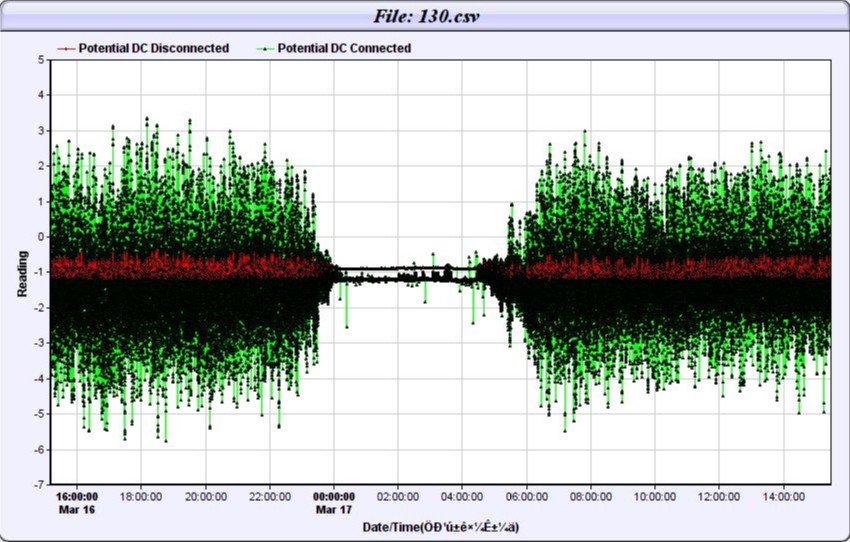The image size is (850, 542).
Task: Click the 18:00:00 x-axis tick label
Action: click(x=141, y=496)
